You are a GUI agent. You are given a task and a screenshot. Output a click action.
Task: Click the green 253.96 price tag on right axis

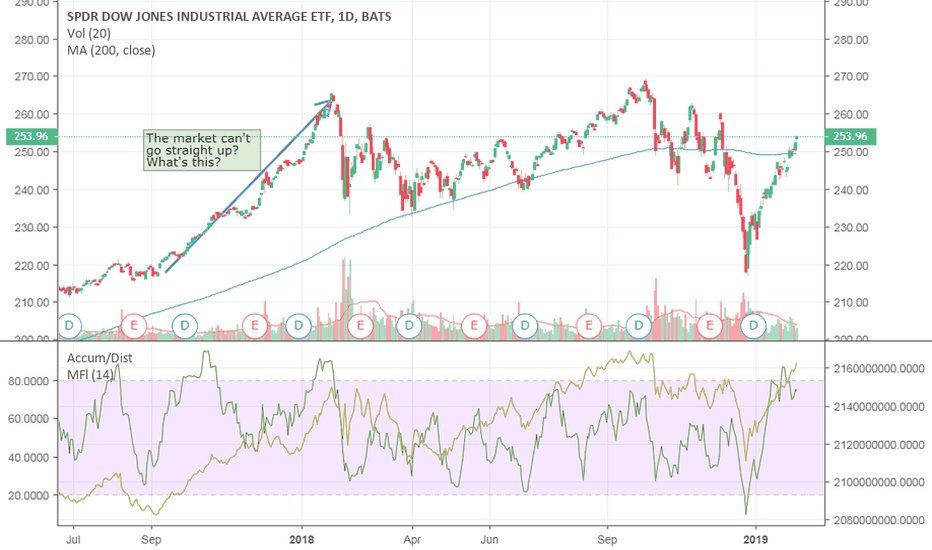pos(850,136)
